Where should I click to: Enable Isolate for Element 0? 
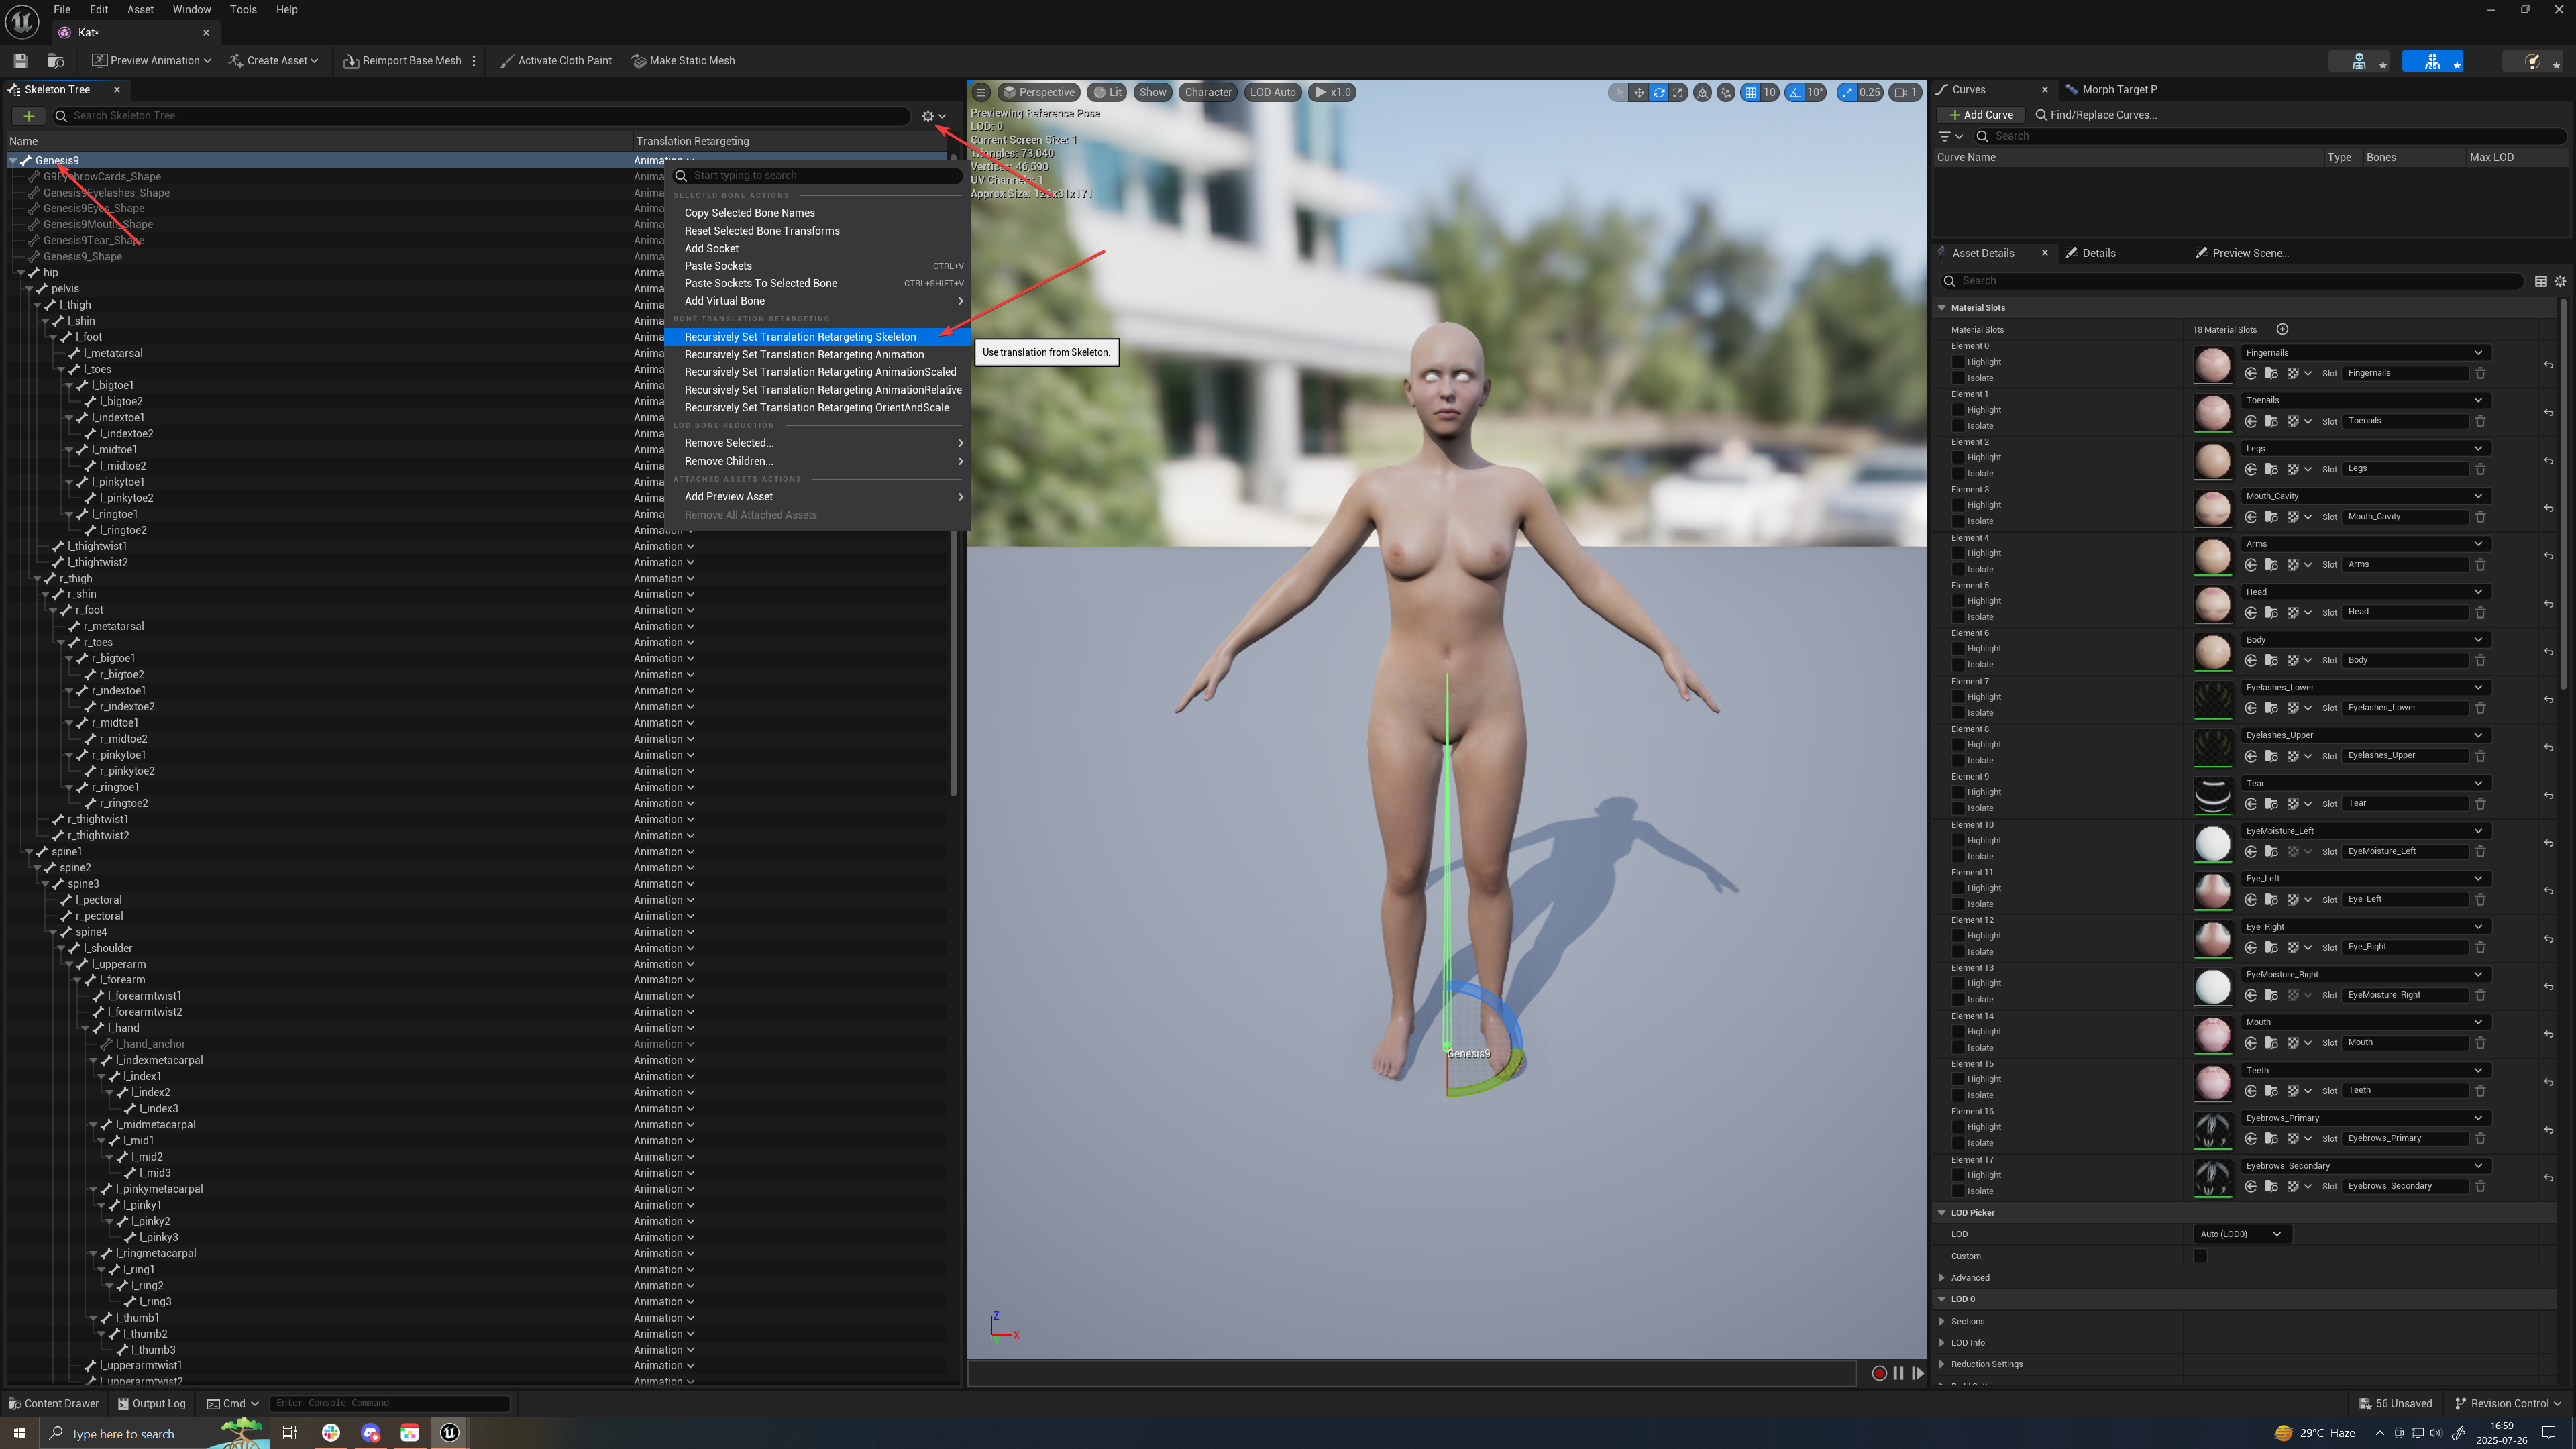click(1958, 378)
